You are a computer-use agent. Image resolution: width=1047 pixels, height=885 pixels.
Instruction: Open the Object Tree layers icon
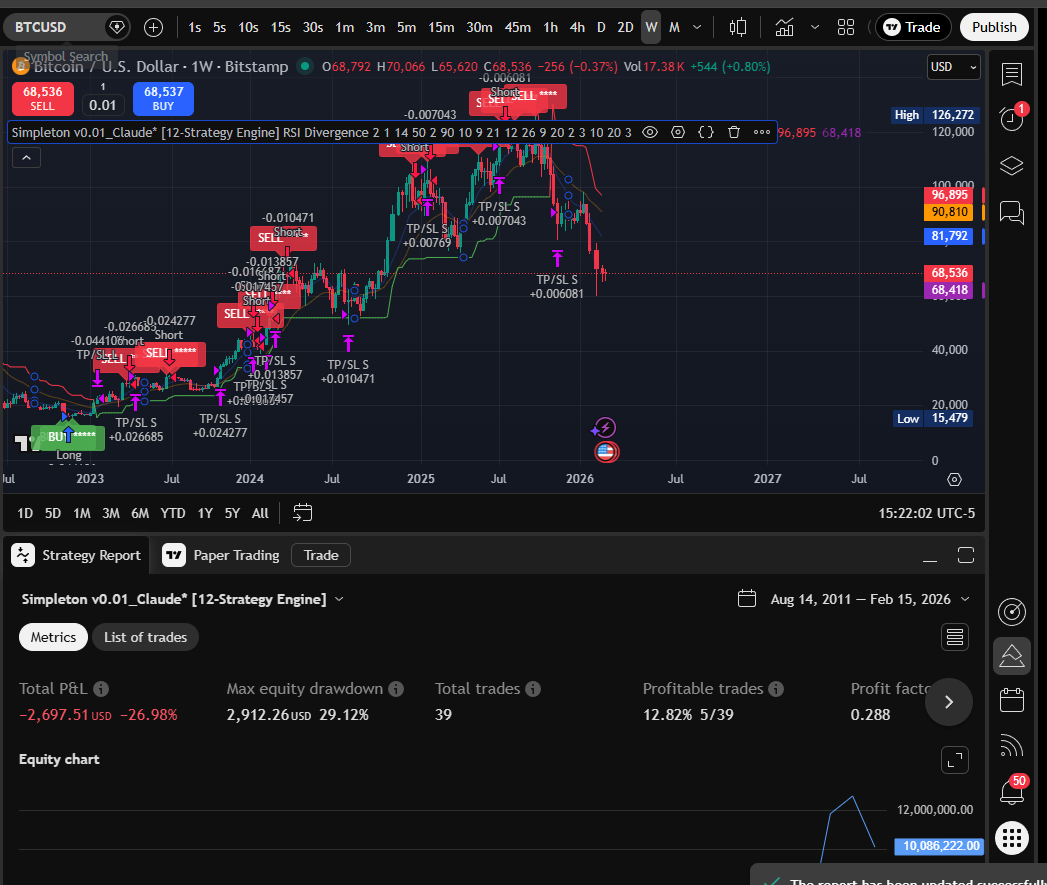[x=1011, y=165]
